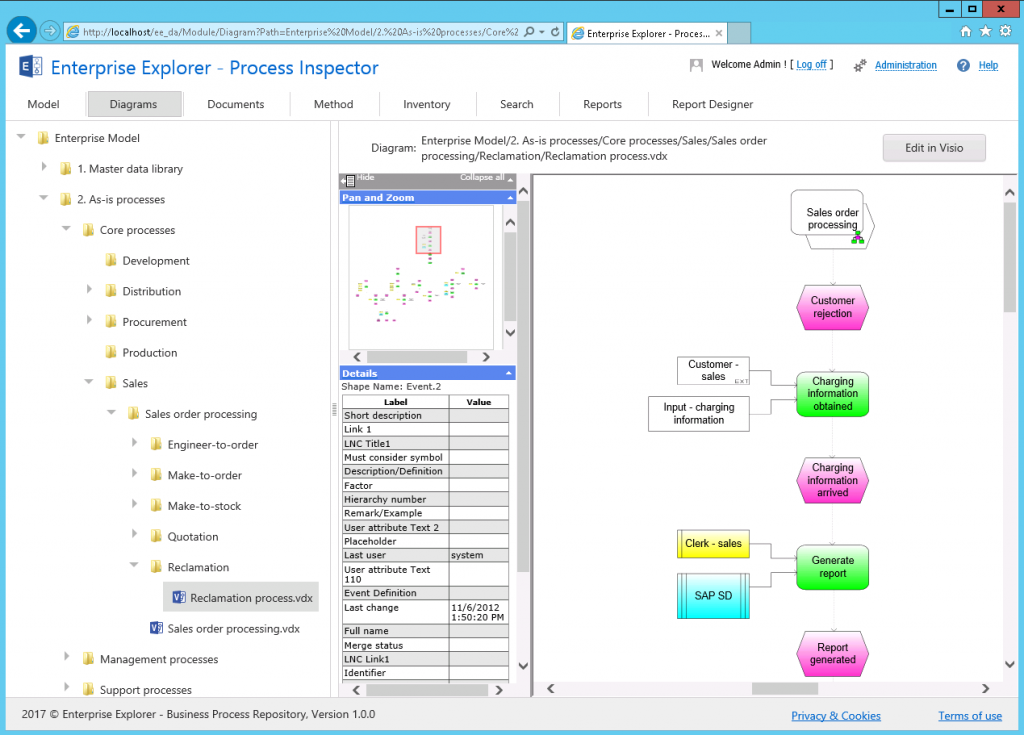Click the page icon beside the Hide label

pos(352,182)
